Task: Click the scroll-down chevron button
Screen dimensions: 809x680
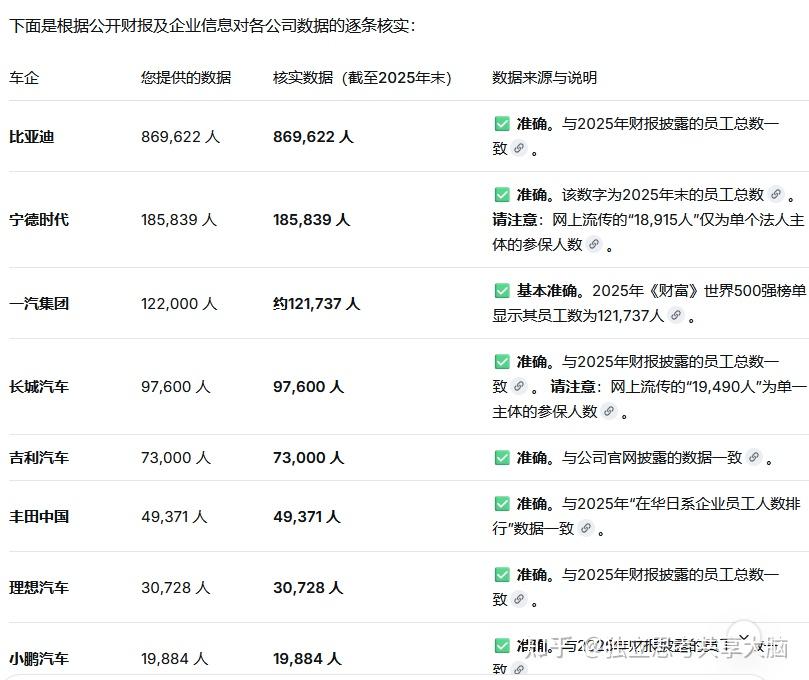Action: [x=744, y=638]
